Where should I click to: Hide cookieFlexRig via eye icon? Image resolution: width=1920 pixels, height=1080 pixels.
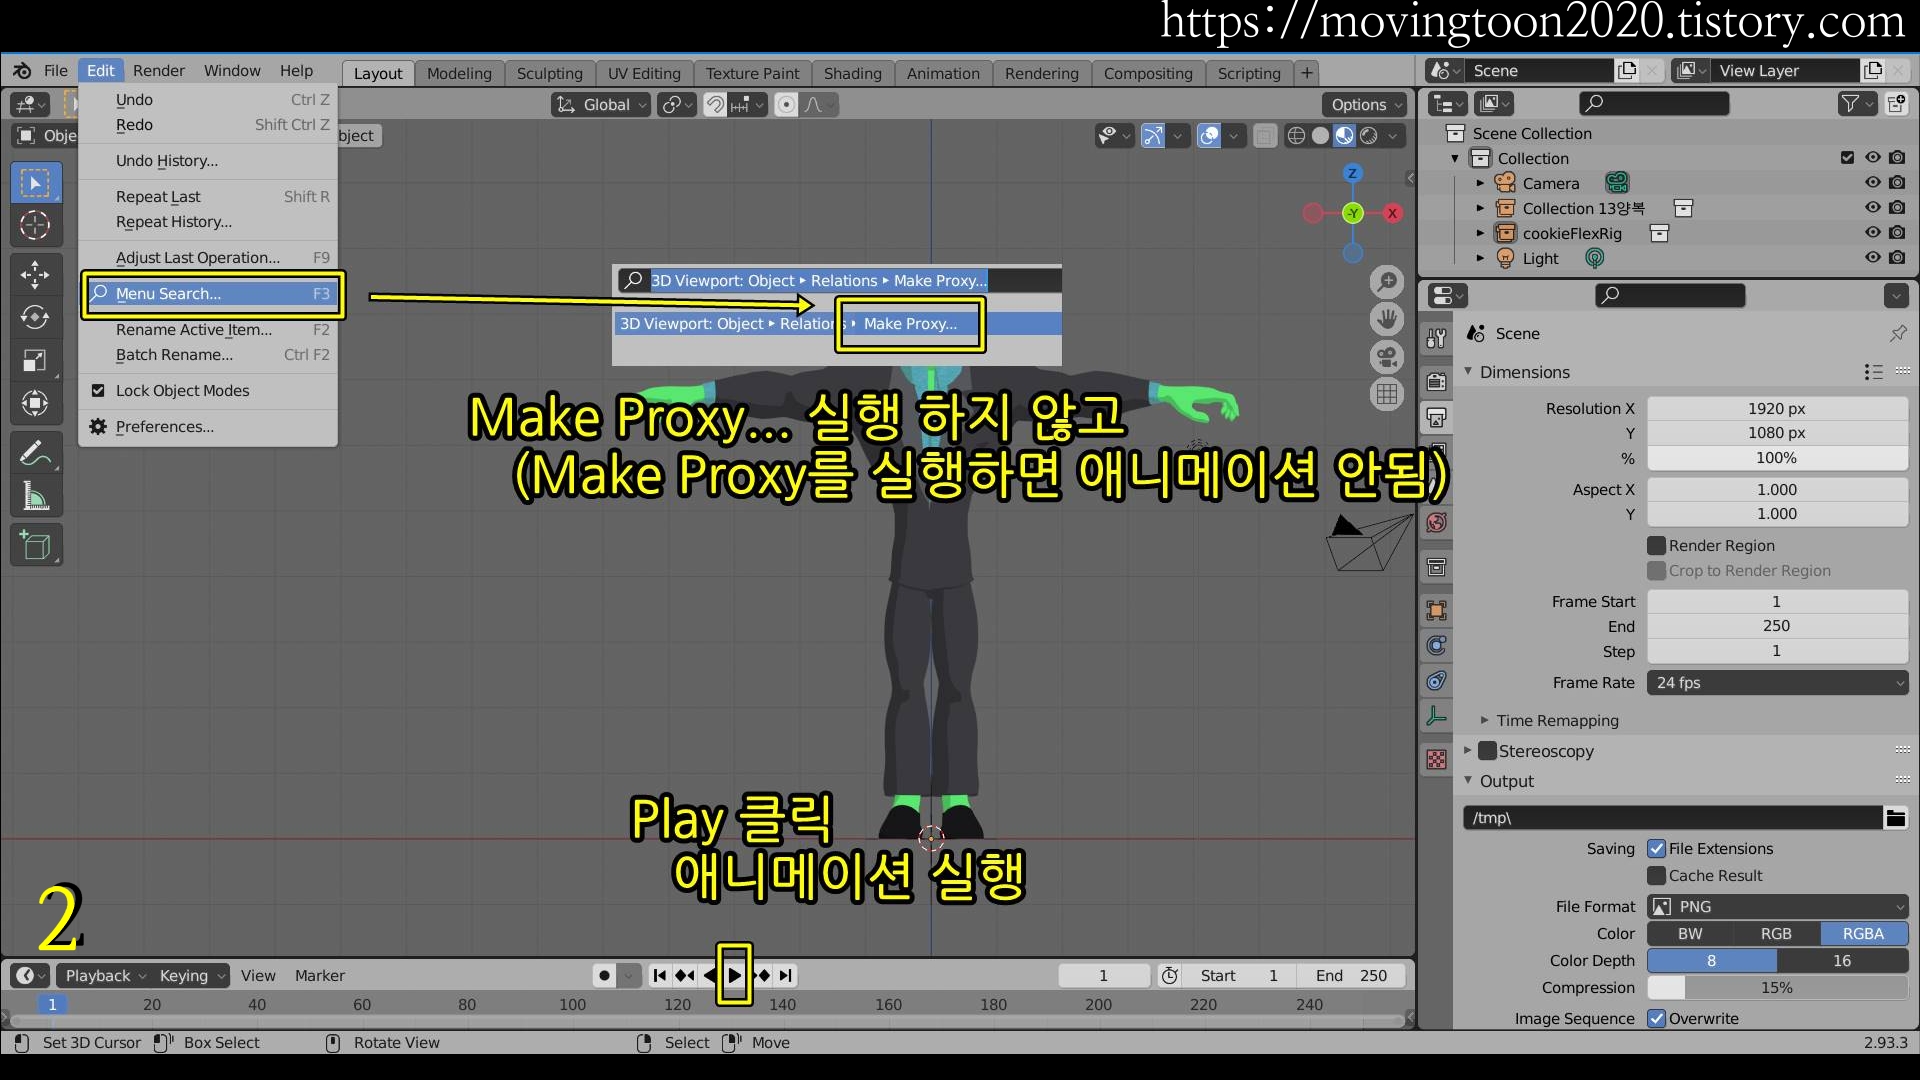click(1873, 233)
